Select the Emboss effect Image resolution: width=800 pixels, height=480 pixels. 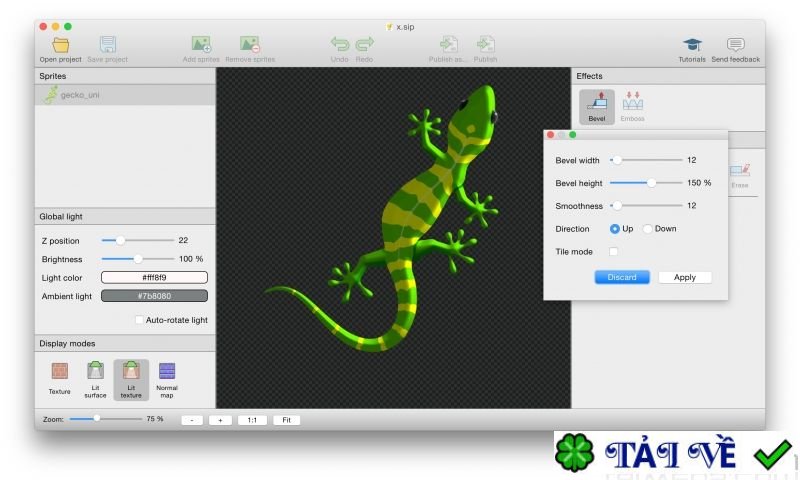[632, 107]
